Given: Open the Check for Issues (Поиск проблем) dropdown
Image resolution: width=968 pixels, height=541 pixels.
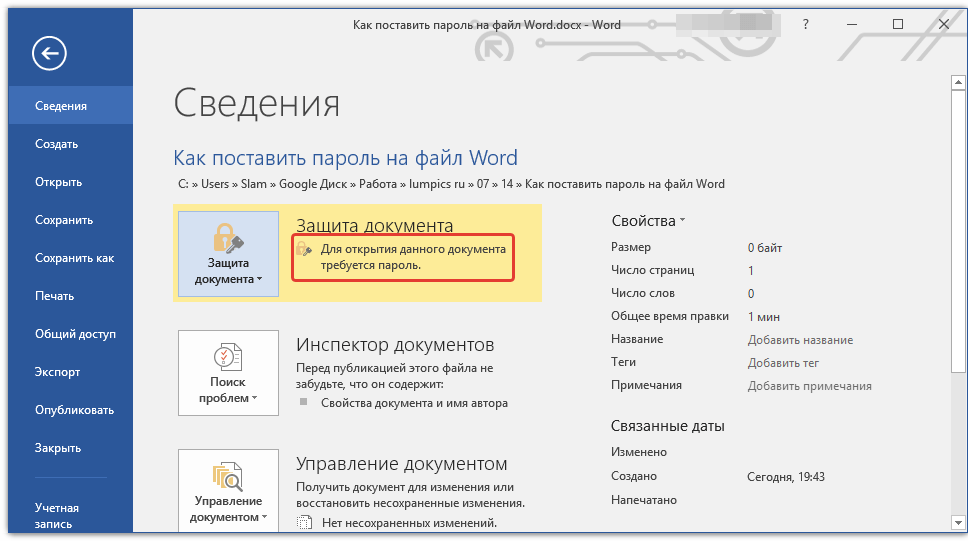Looking at the screenshot, I should (228, 373).
